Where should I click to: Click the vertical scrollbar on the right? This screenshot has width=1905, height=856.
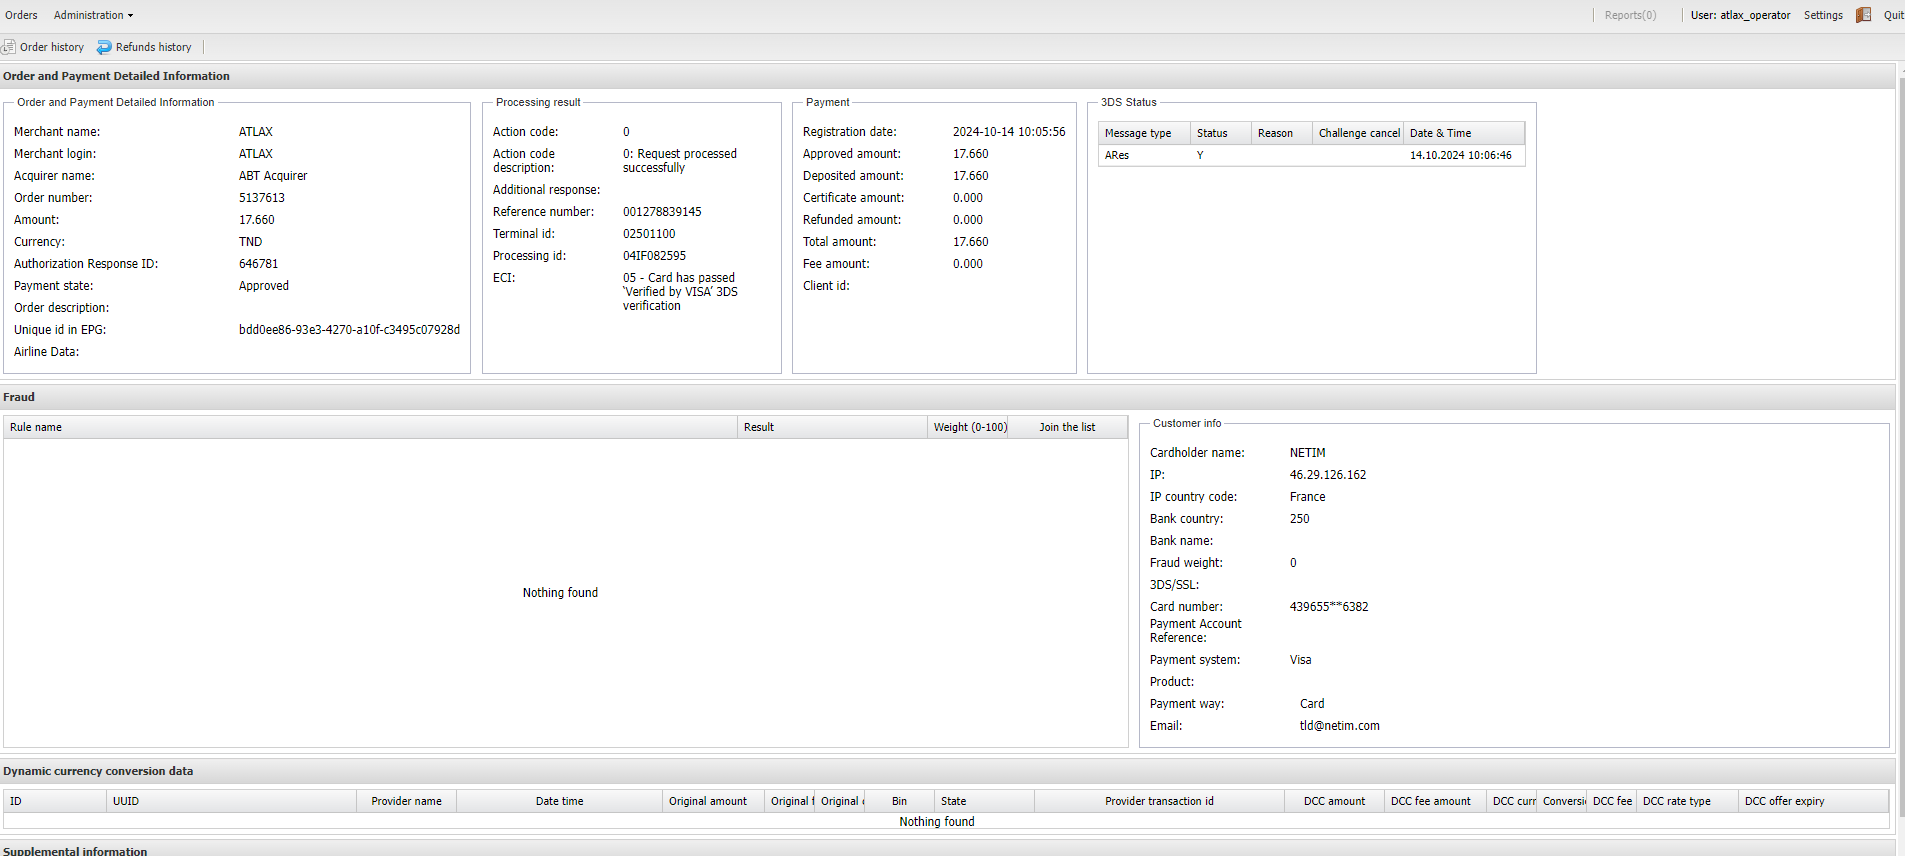[1900, 400]
